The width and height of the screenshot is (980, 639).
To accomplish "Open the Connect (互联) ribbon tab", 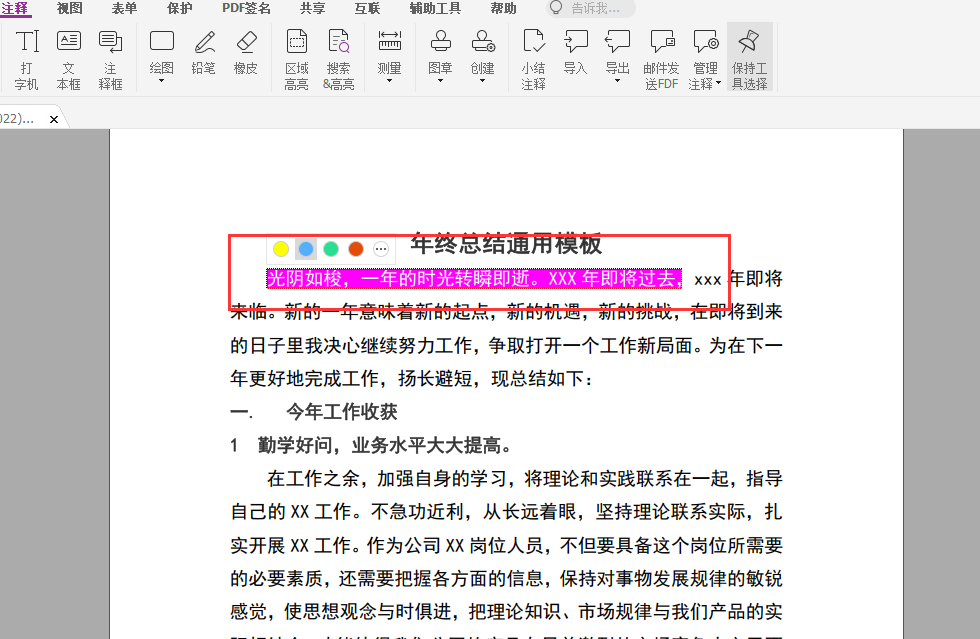I will pyautogui.click(x=367, y=8).
